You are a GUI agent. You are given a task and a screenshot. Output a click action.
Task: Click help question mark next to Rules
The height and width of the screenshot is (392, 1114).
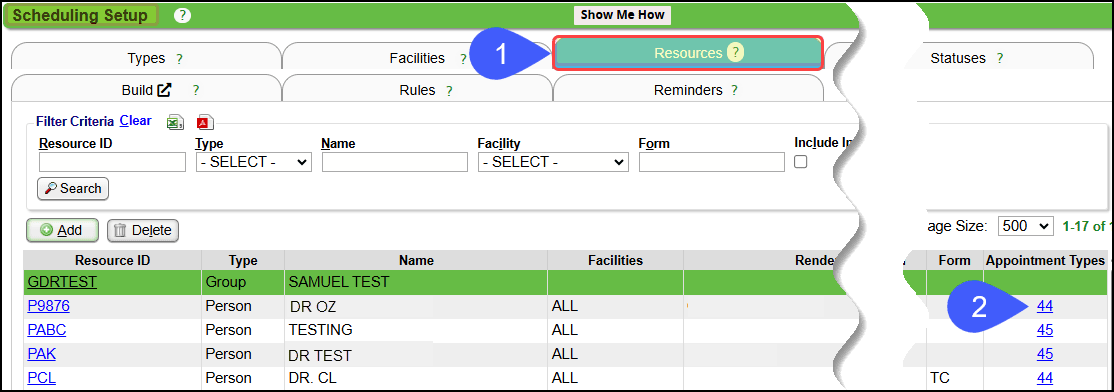[449, 91]
